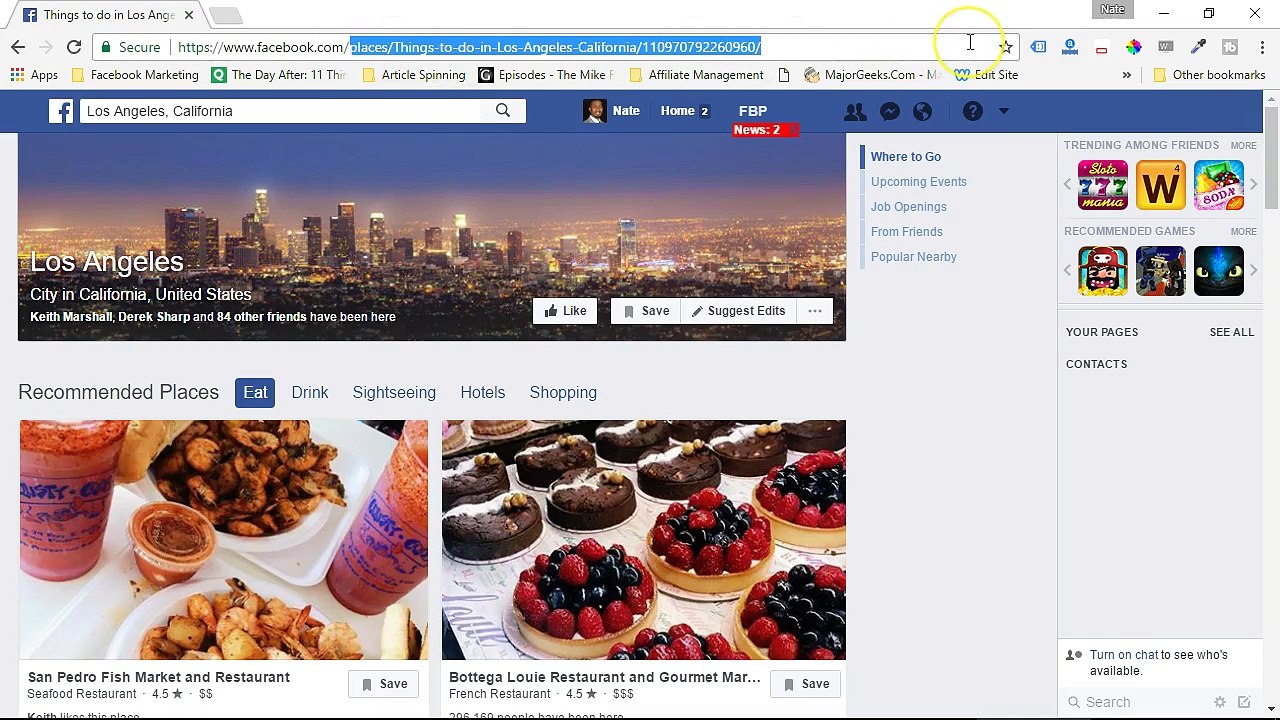Image resolution: width=1280 pixels, height=720 pixels.
Task: Open San Pedro Fish Market photo
Action: (224, 540)
